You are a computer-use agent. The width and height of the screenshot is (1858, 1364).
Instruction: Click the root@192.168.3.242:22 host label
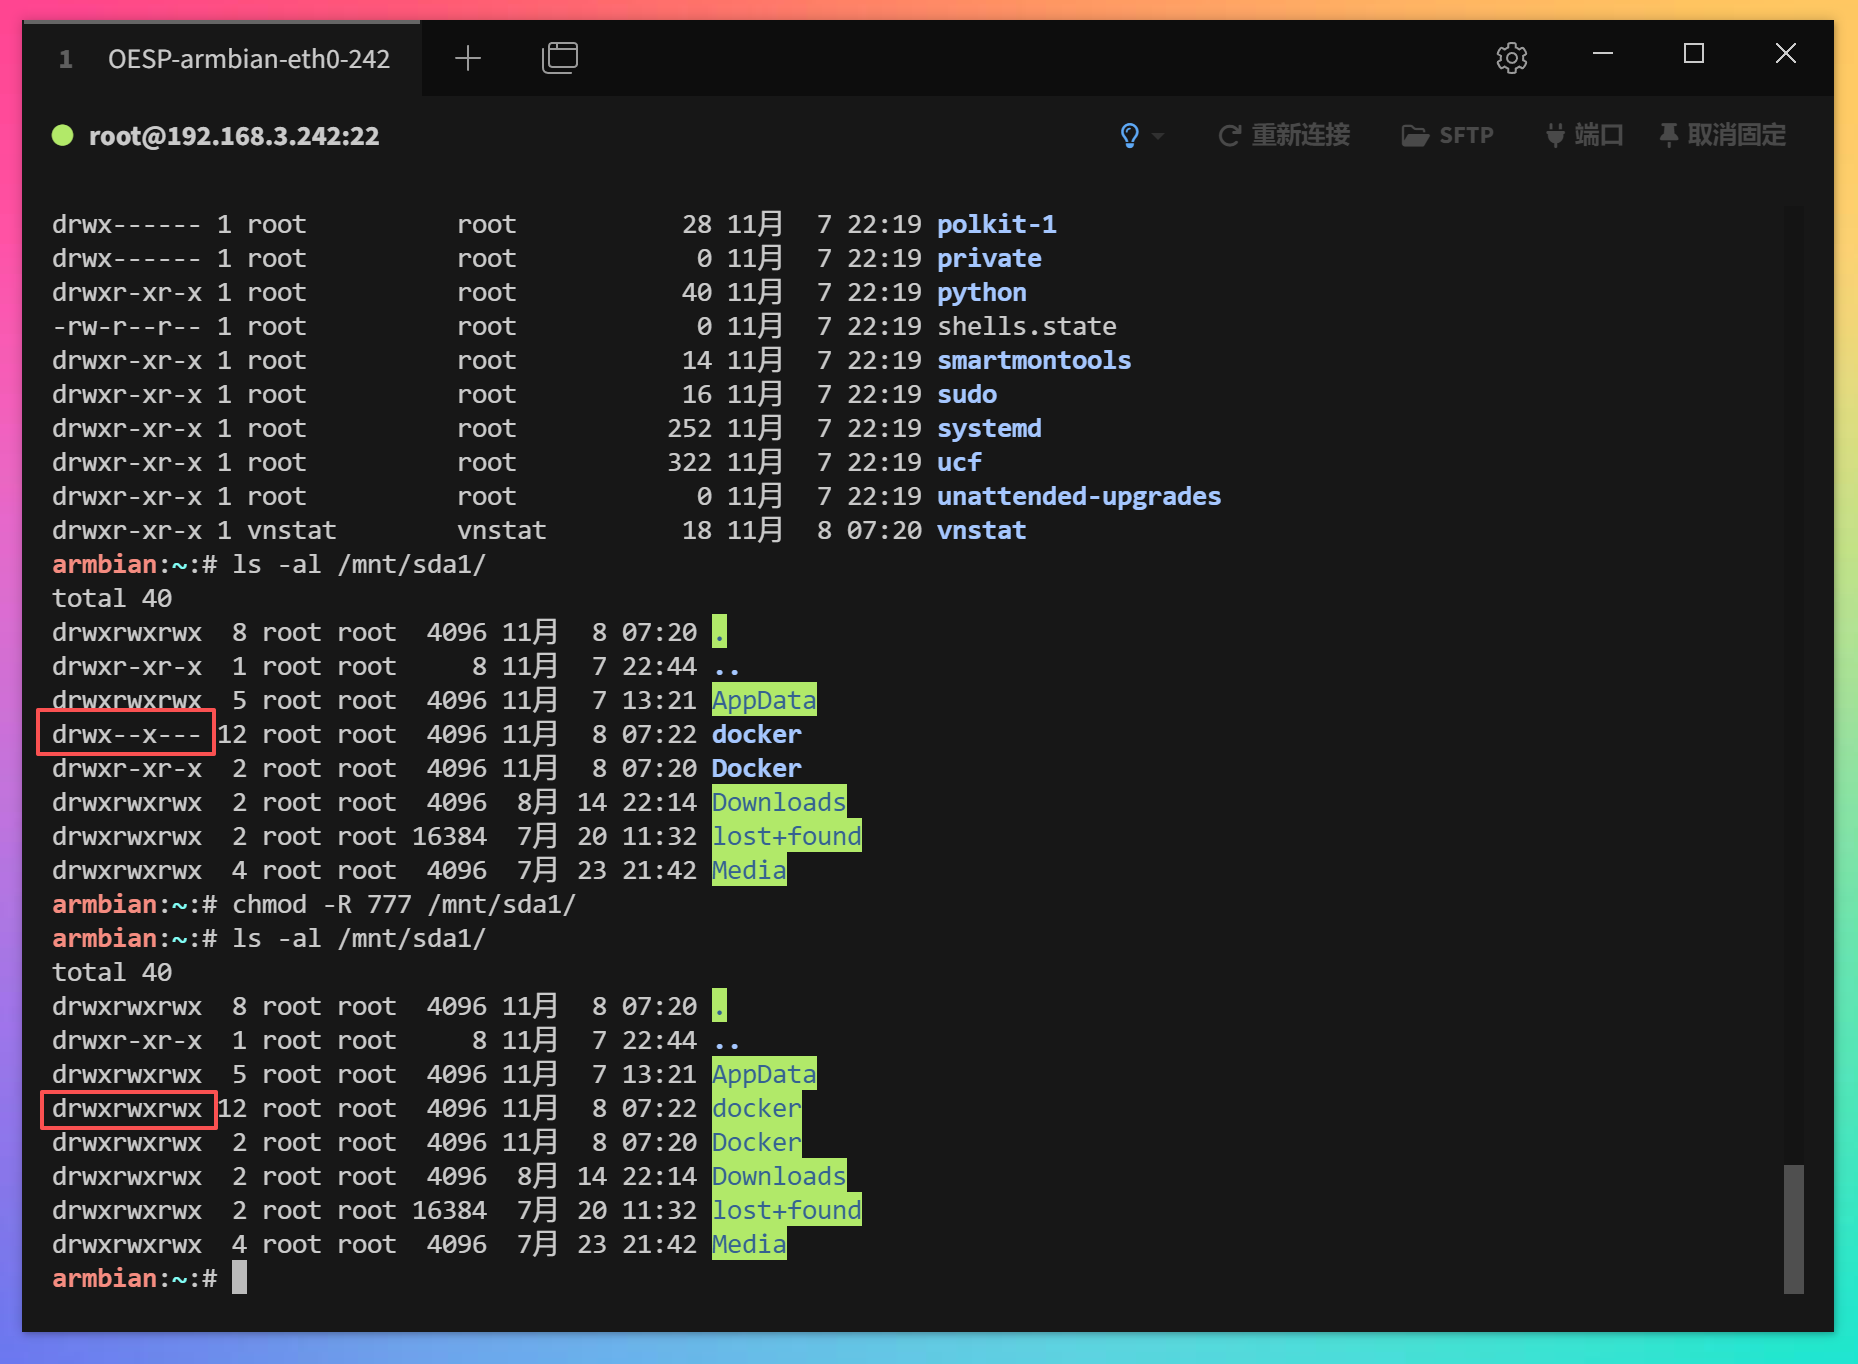[234, 136]
